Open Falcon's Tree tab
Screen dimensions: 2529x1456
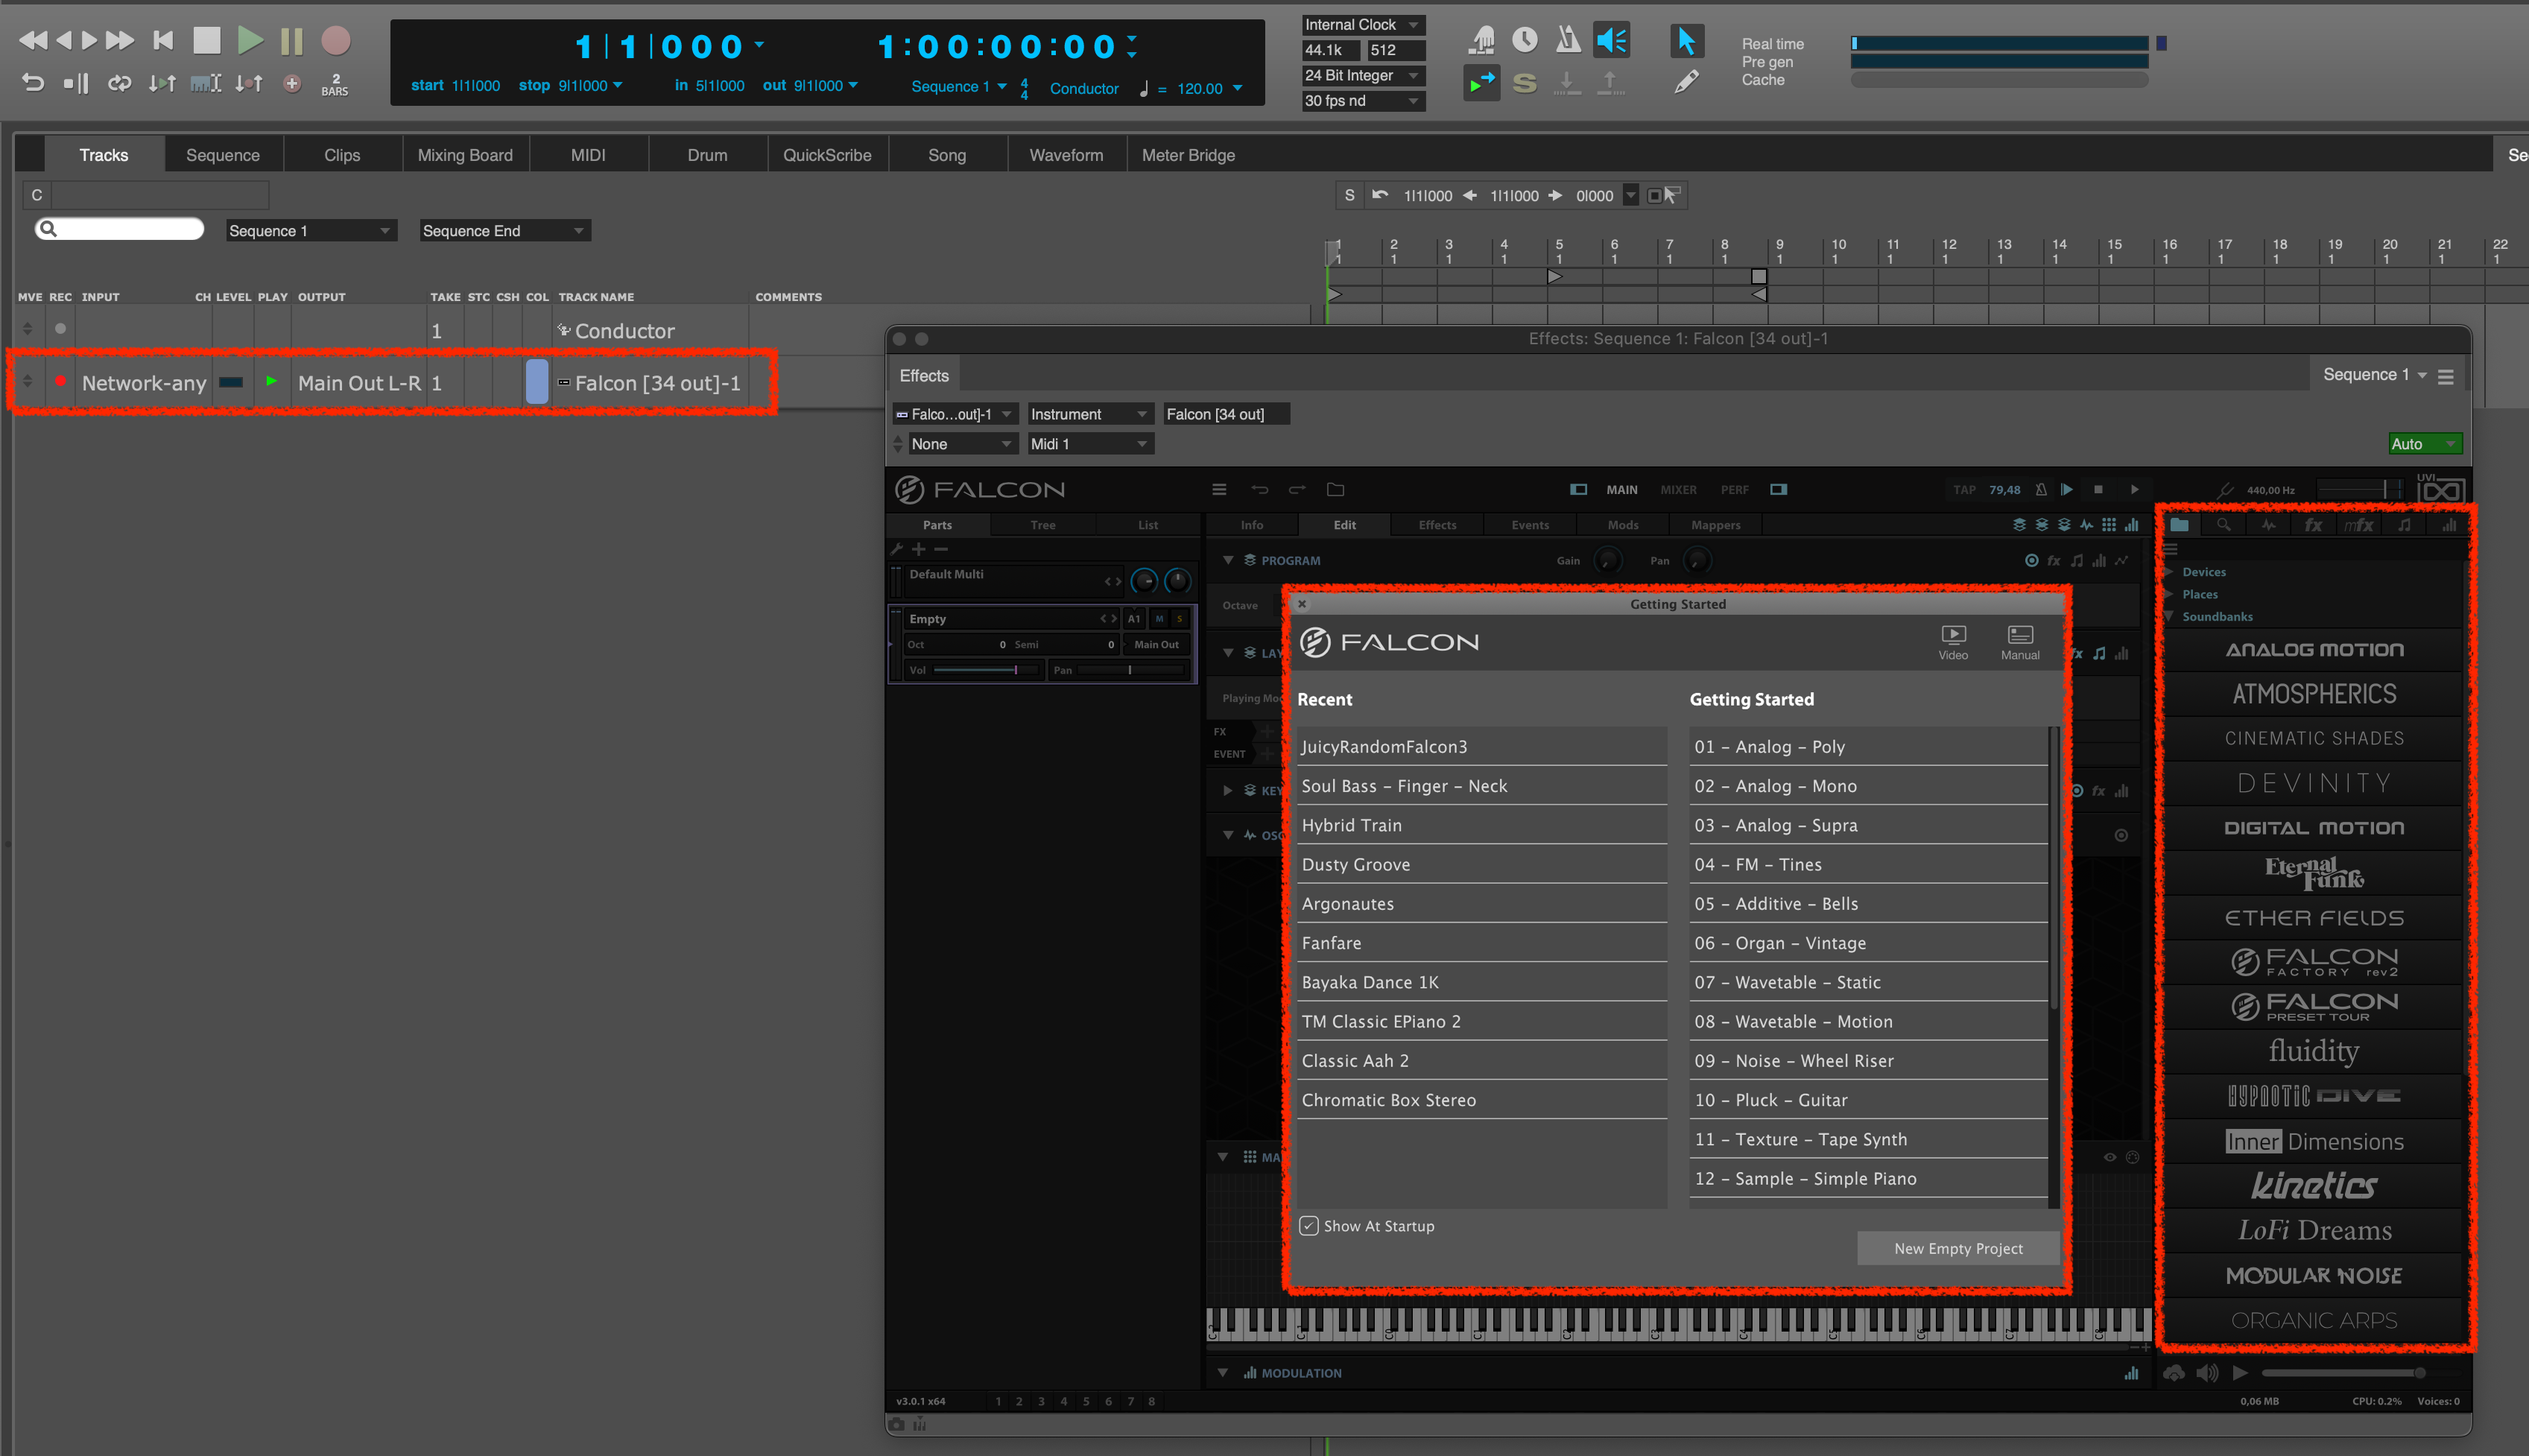click(x=1042, y=524)
